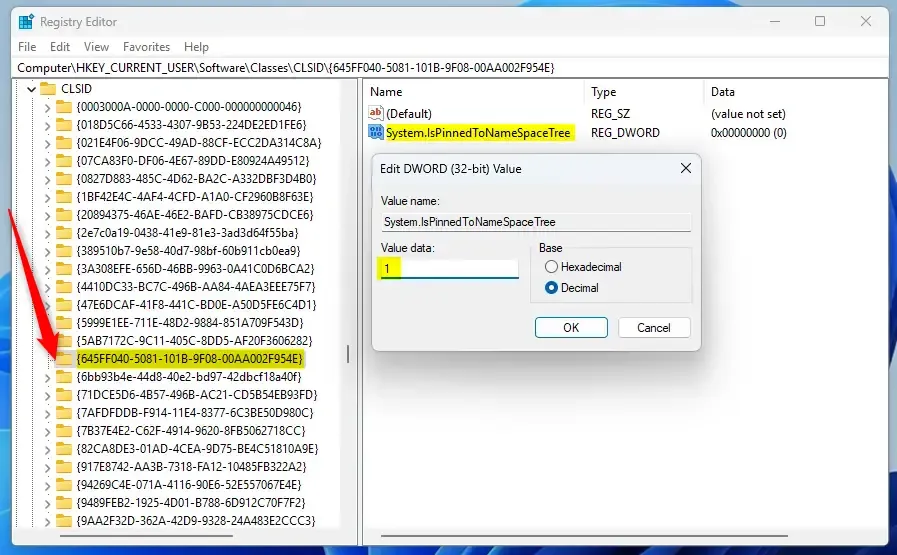
Task: Confirm the DWORD edit with OK
Action: click(571, 327)
